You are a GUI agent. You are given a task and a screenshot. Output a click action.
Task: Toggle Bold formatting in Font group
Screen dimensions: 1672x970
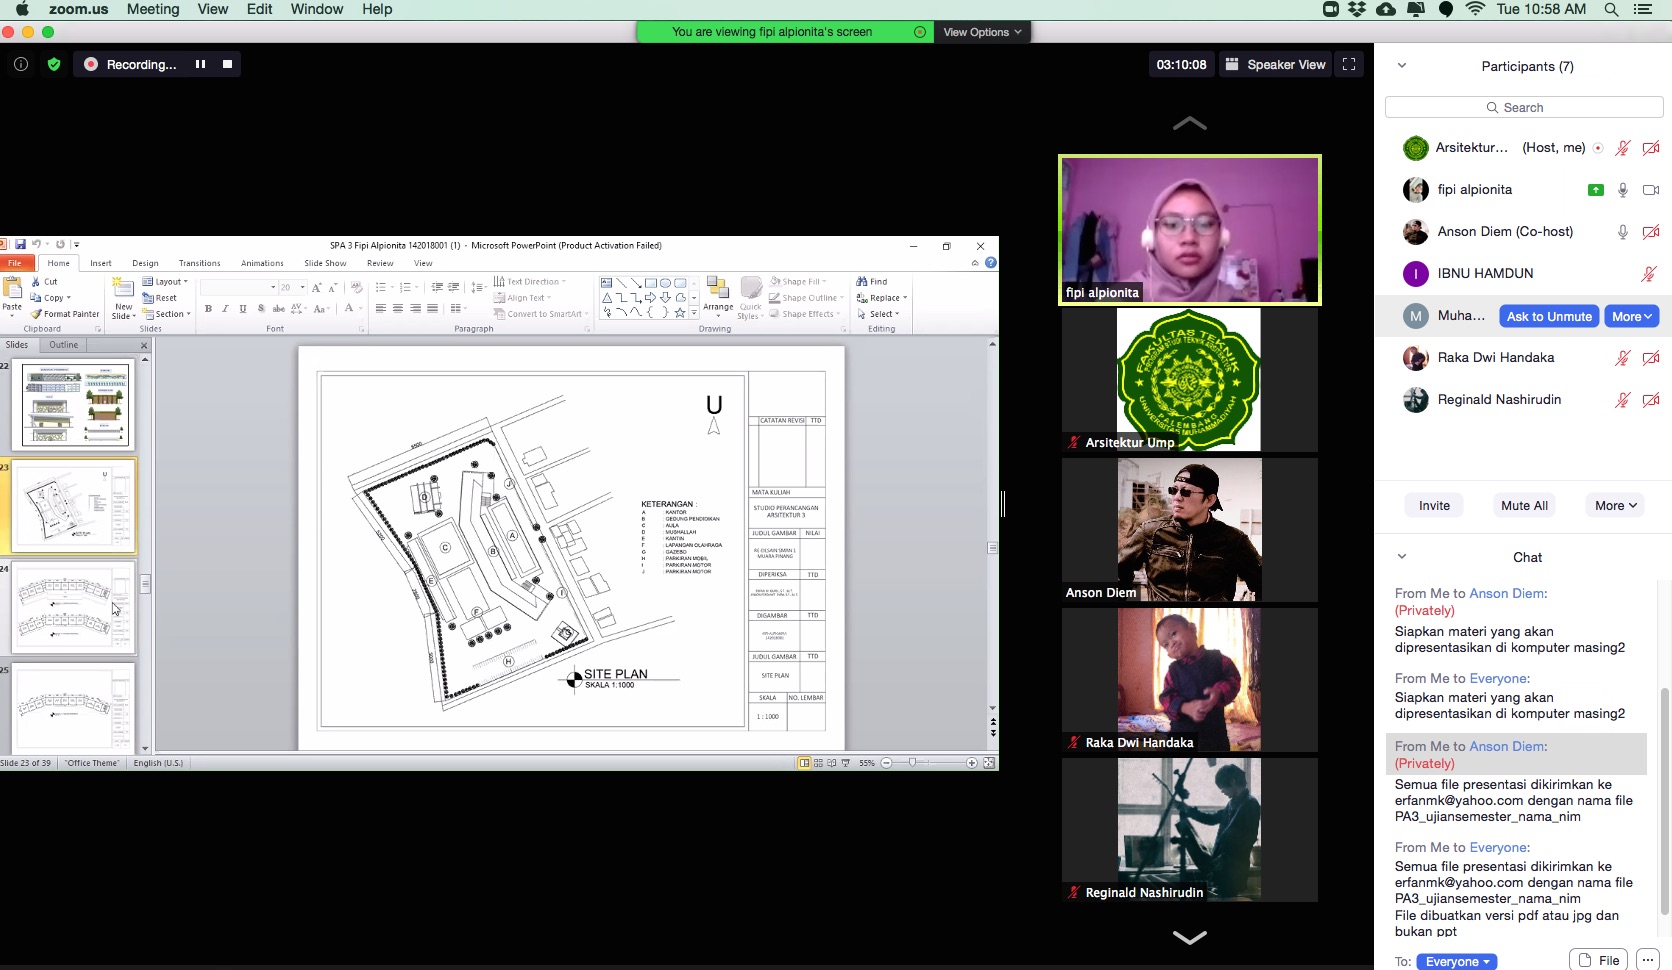click(208, 309)
